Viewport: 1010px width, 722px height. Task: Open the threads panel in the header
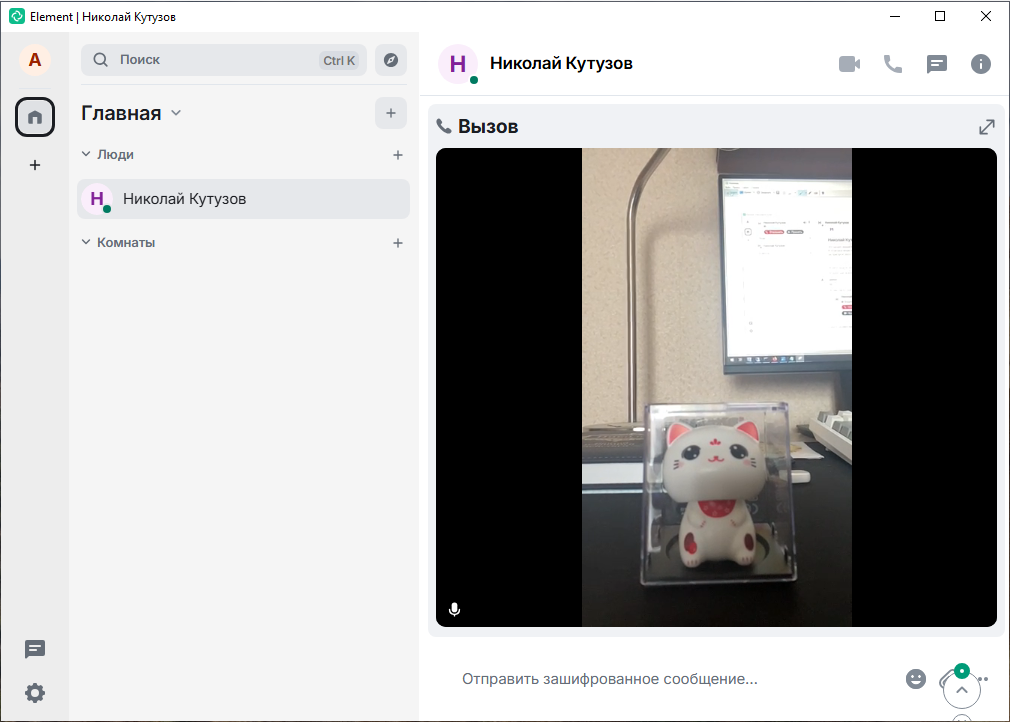(x=937, y=64)
